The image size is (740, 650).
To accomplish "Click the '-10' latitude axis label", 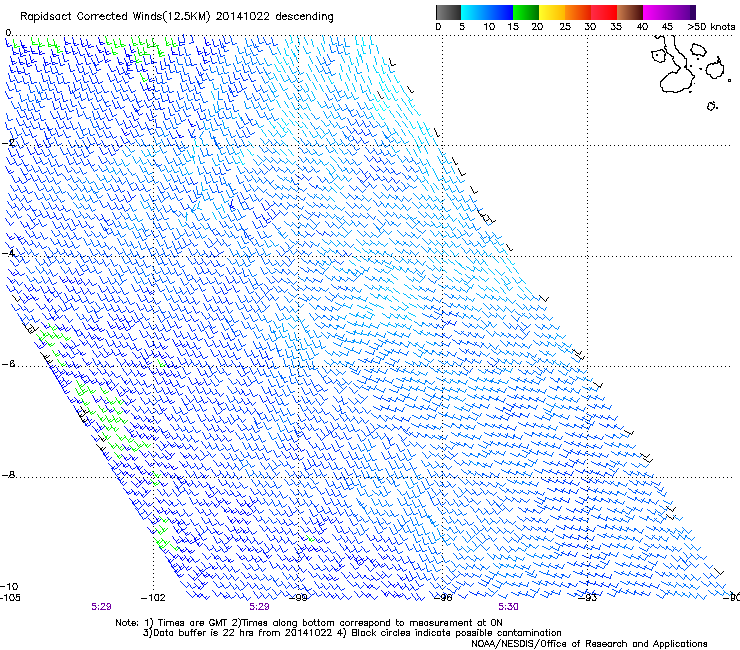I will pos(10,586).
